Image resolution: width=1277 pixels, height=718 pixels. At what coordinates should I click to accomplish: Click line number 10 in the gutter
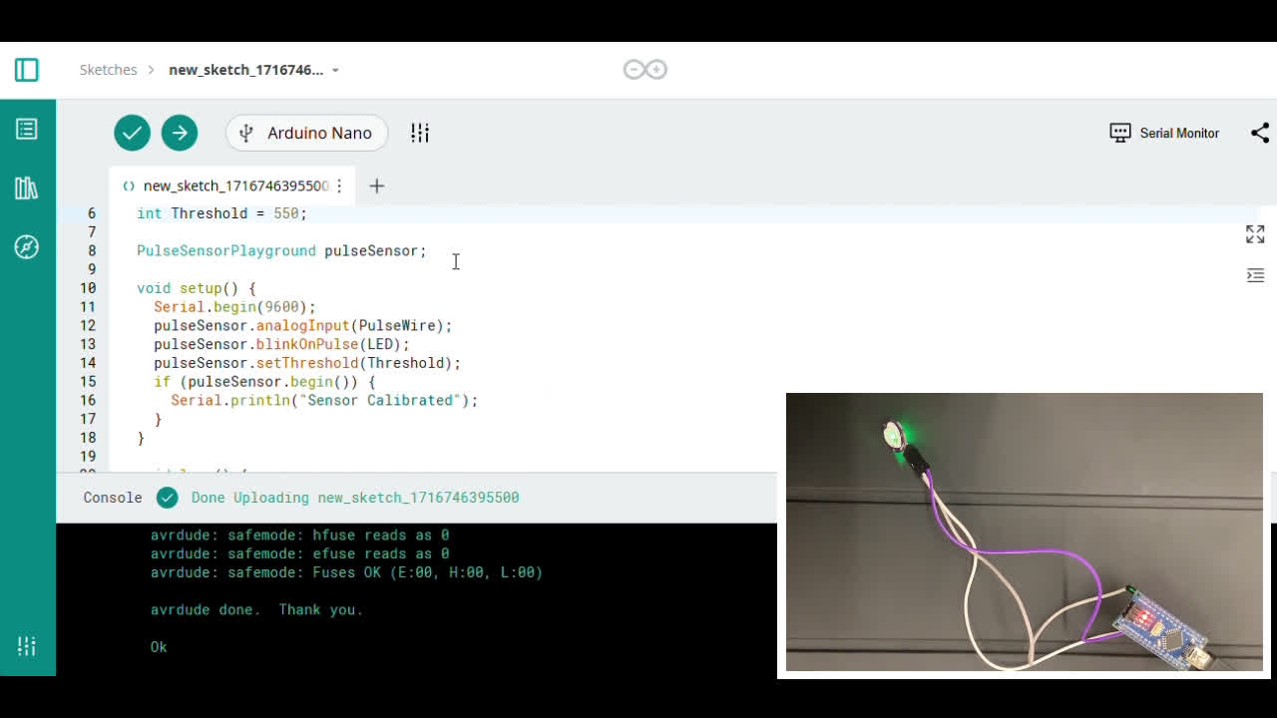88,289
